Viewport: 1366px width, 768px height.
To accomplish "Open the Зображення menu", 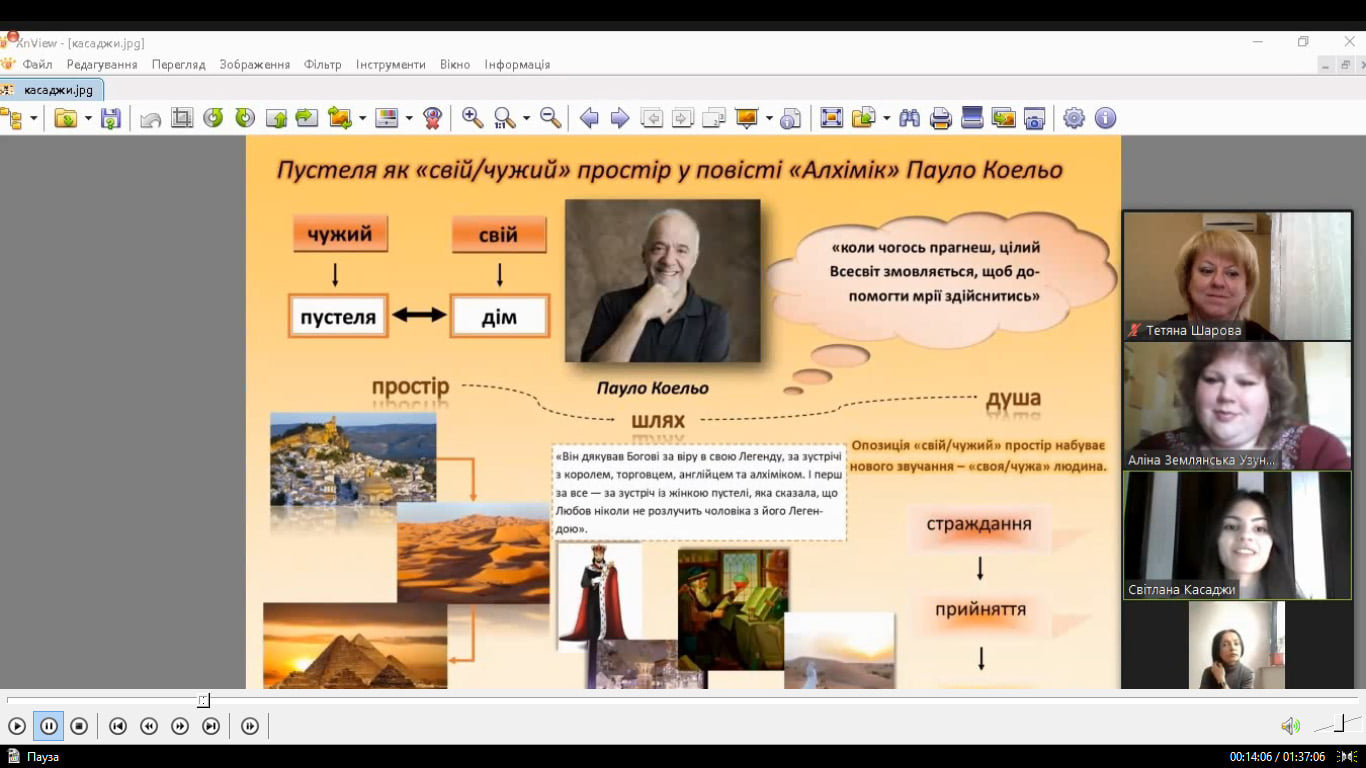I will [x=255, y=64].
